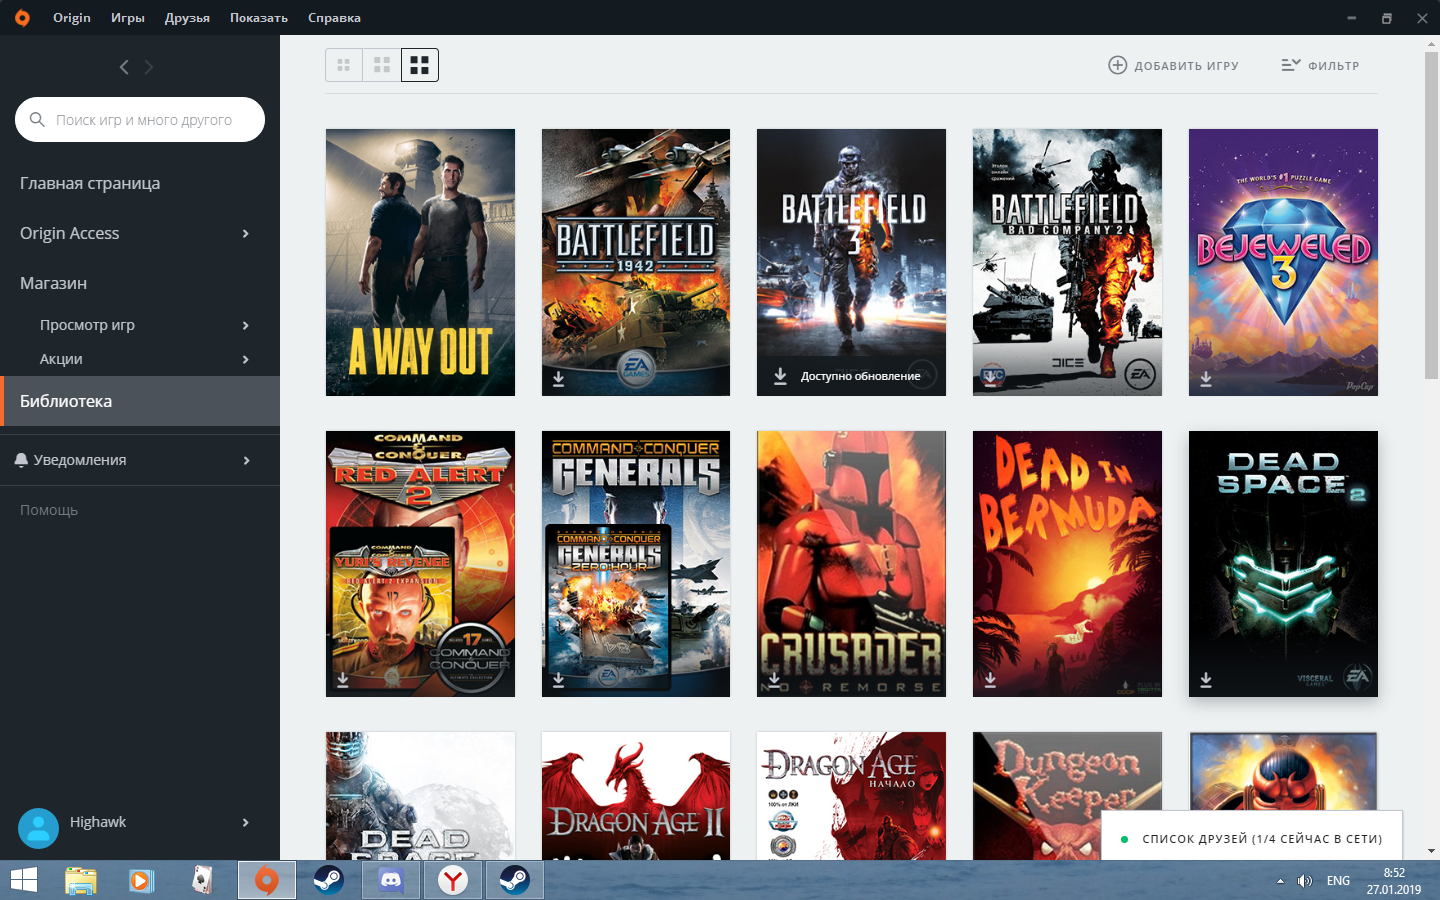Click ДОБАВИТЬ ИГРУ label
This screenshot has height=900, width=1440.
coord(1186,66)
